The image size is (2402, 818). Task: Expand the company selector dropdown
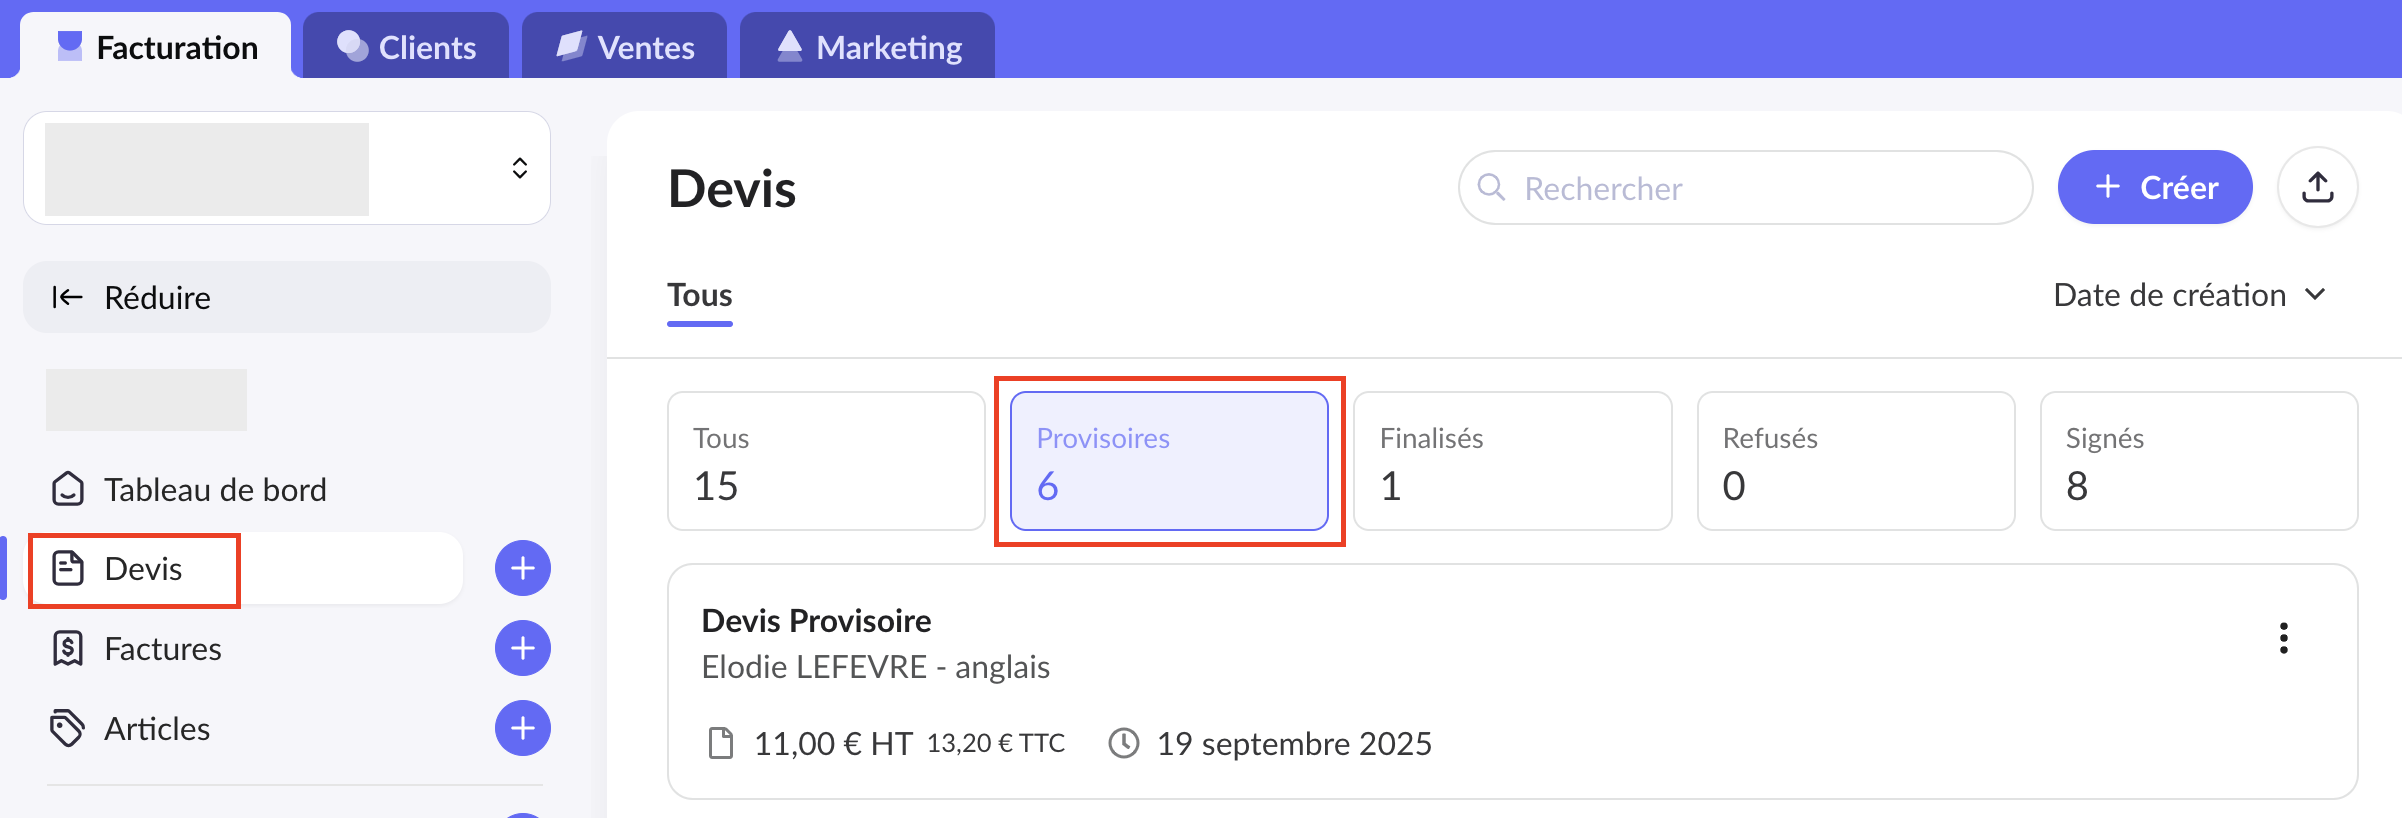(519, 168)
